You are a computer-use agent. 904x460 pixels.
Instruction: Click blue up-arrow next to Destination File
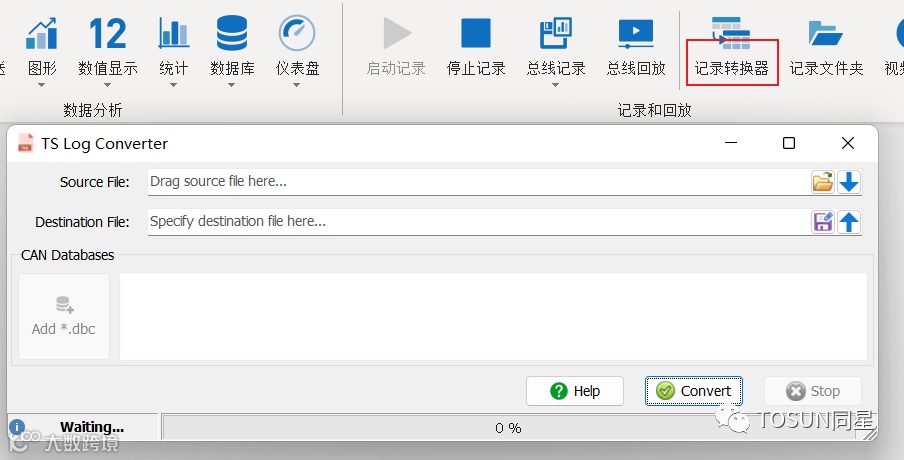[849, 222]
